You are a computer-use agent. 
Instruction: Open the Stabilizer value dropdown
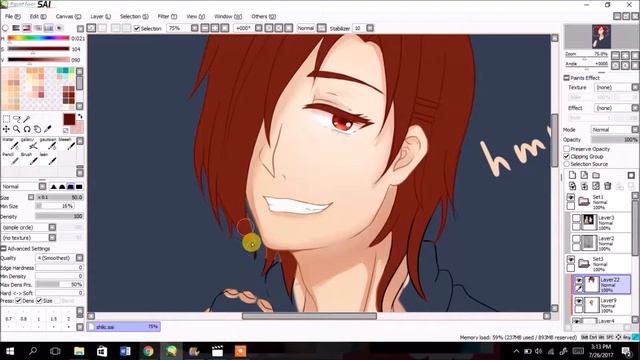click(370, 28)
